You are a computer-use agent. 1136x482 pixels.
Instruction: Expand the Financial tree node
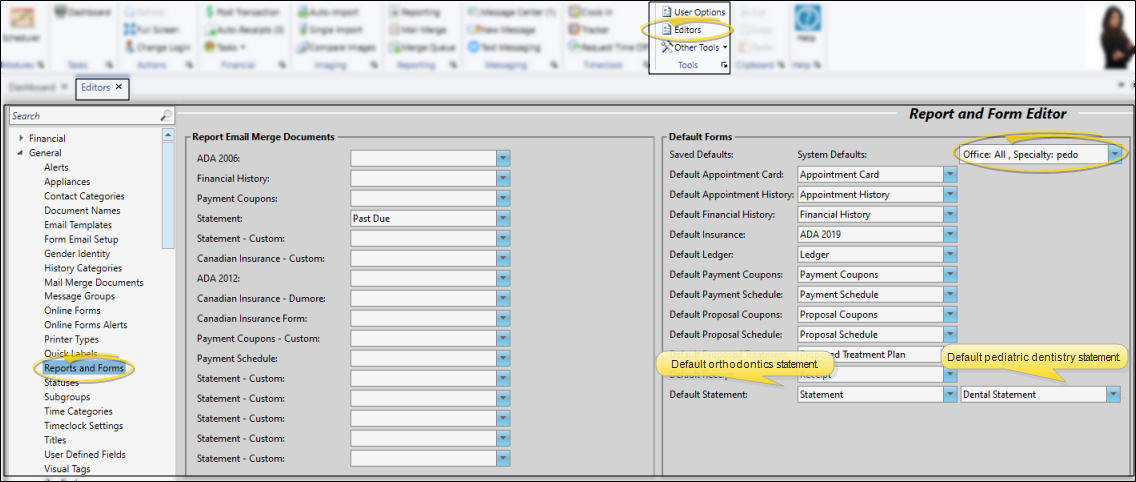(21, 139)
